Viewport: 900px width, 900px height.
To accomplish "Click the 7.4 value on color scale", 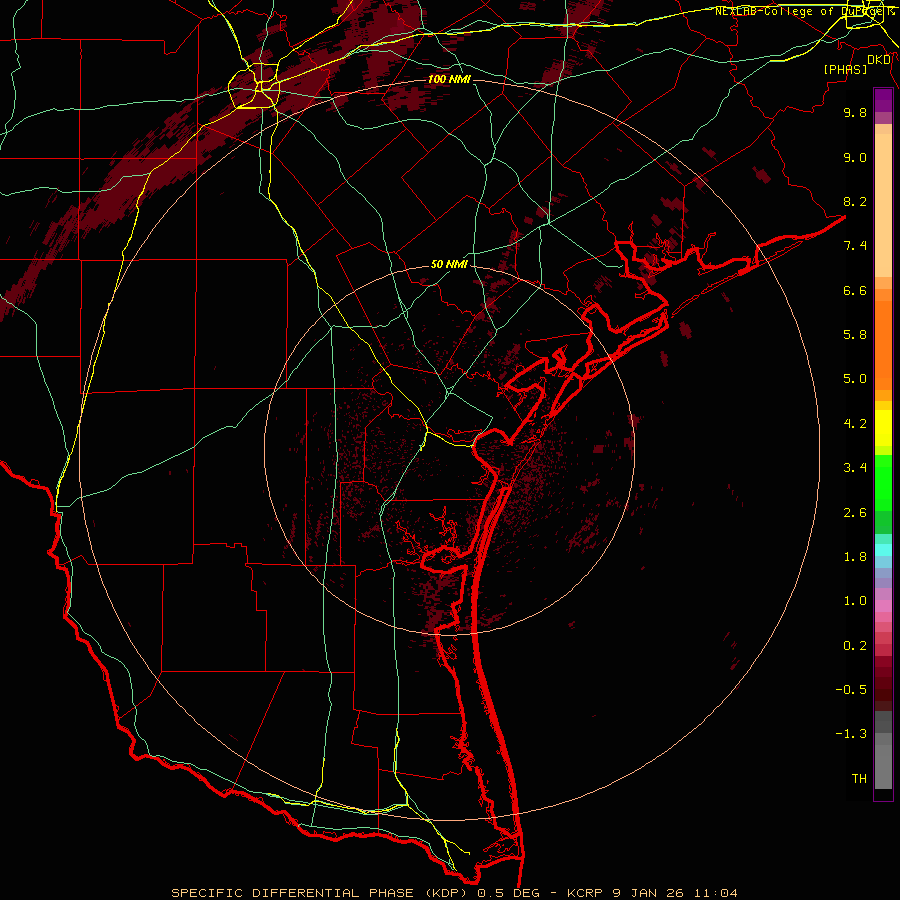I will tap(855, 246).
